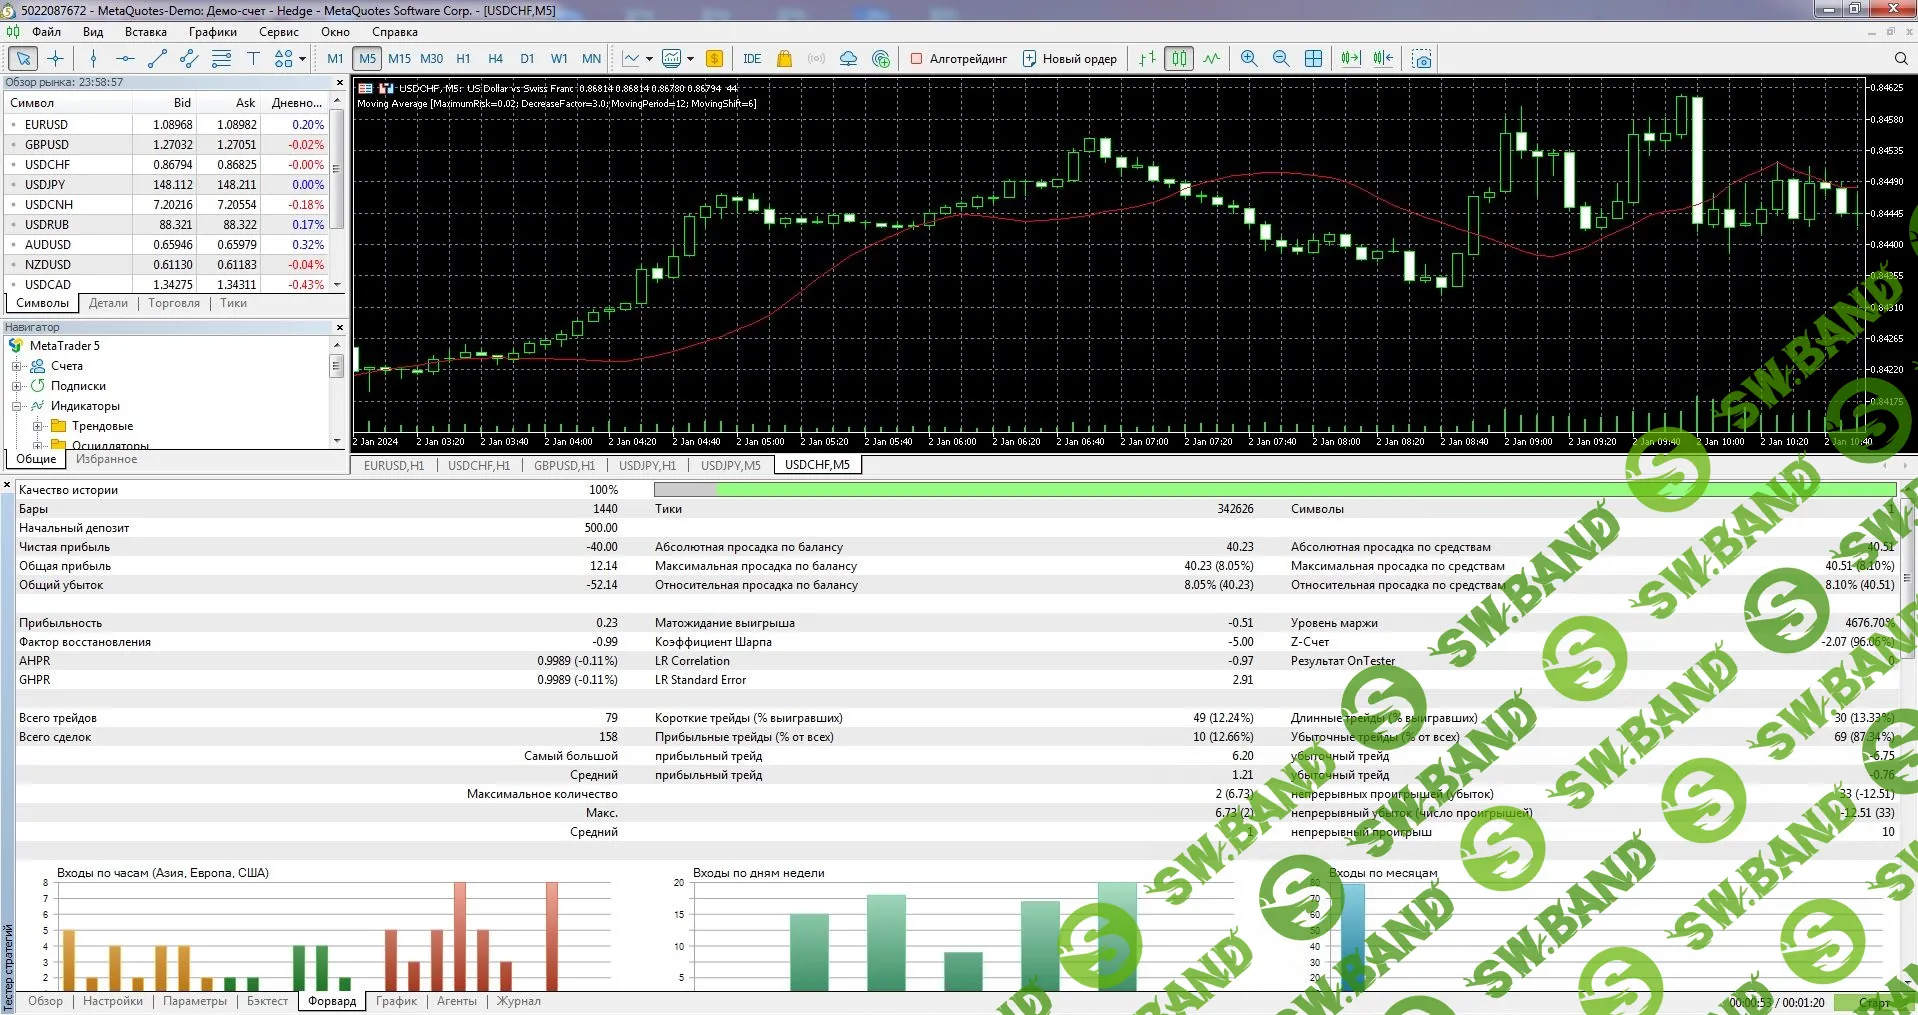
Task: Switch to the Бэктест tab
Action: [267, 1001]
